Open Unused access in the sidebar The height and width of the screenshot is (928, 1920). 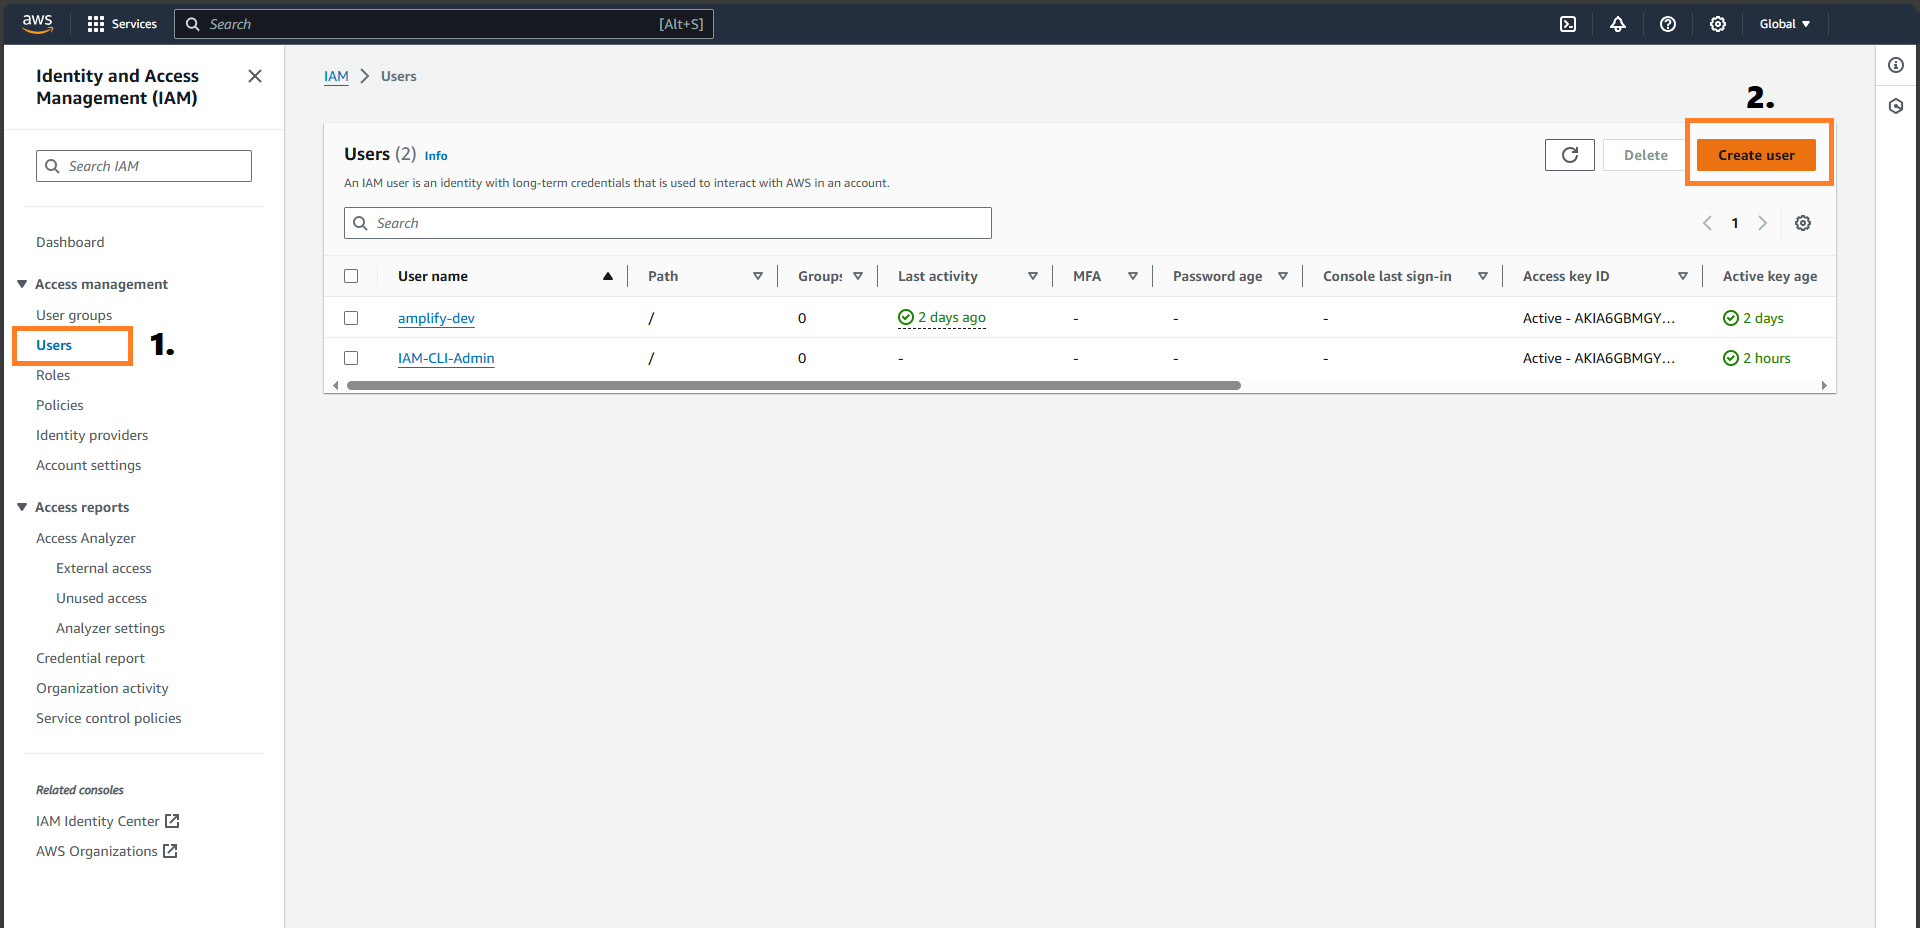[x=101, y=598]
